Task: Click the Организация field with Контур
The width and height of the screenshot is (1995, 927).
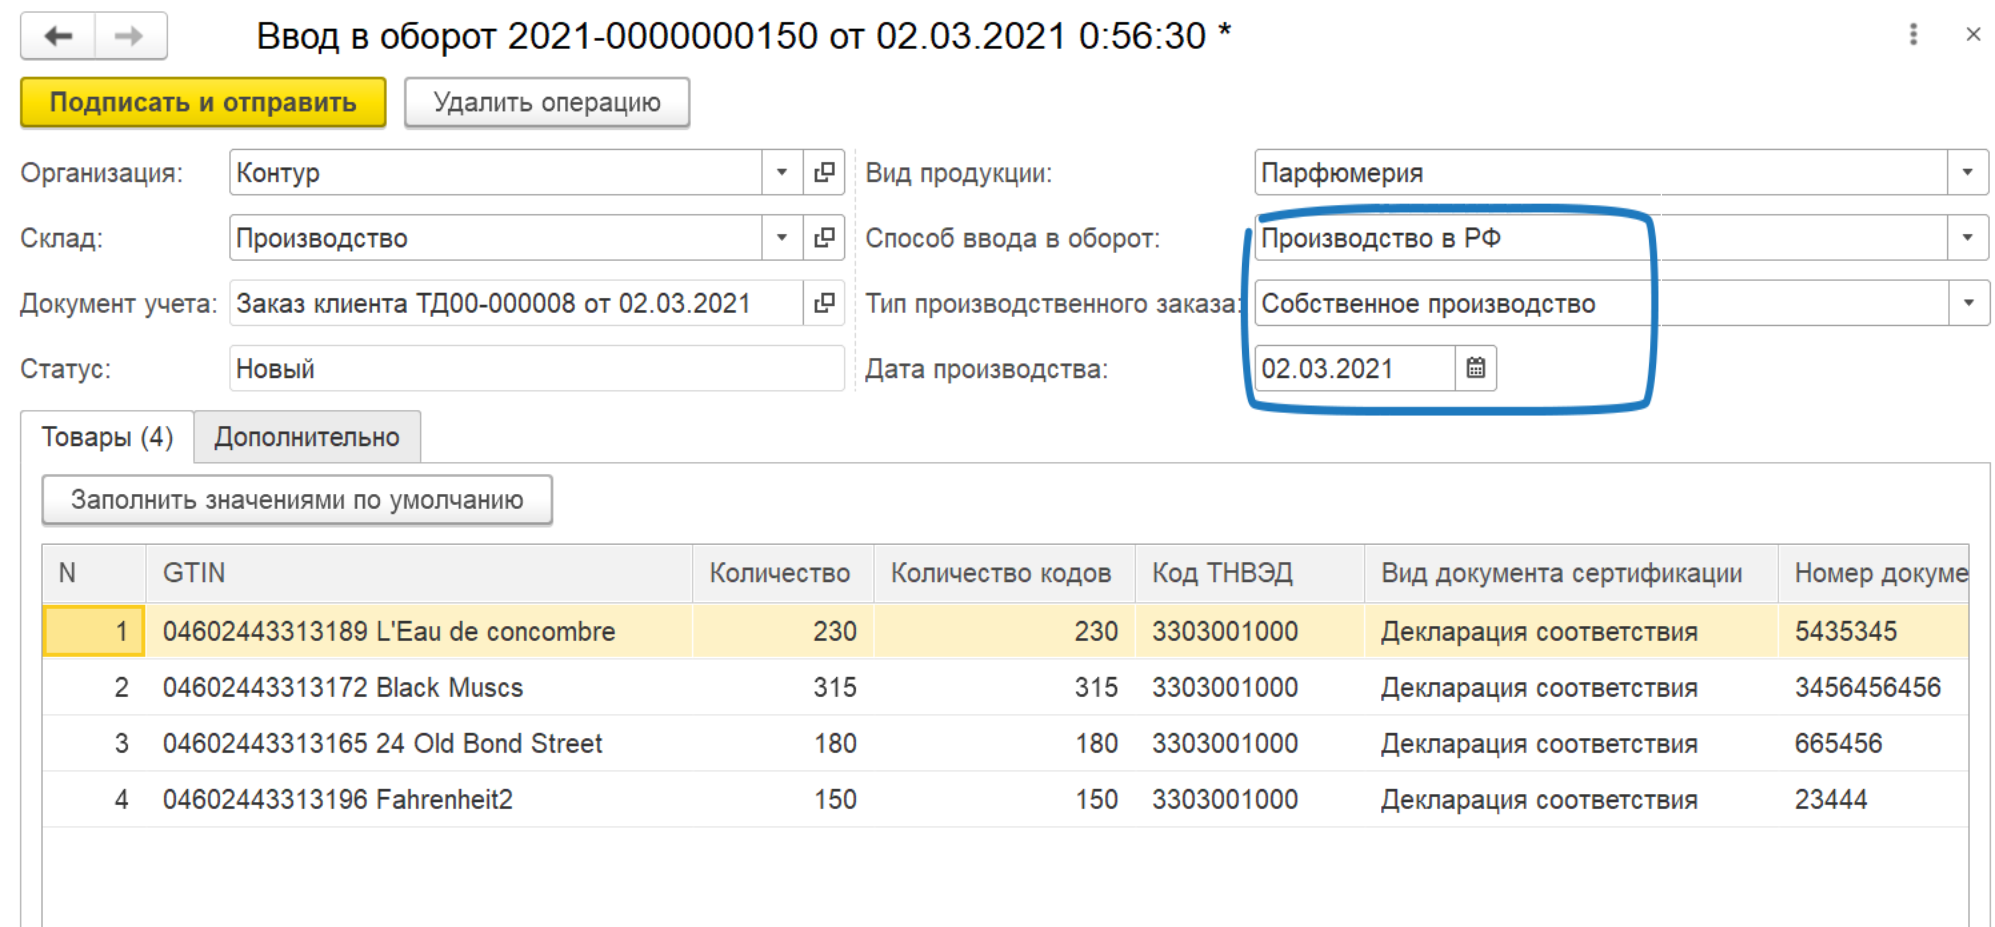Action: tap(496, 173)
